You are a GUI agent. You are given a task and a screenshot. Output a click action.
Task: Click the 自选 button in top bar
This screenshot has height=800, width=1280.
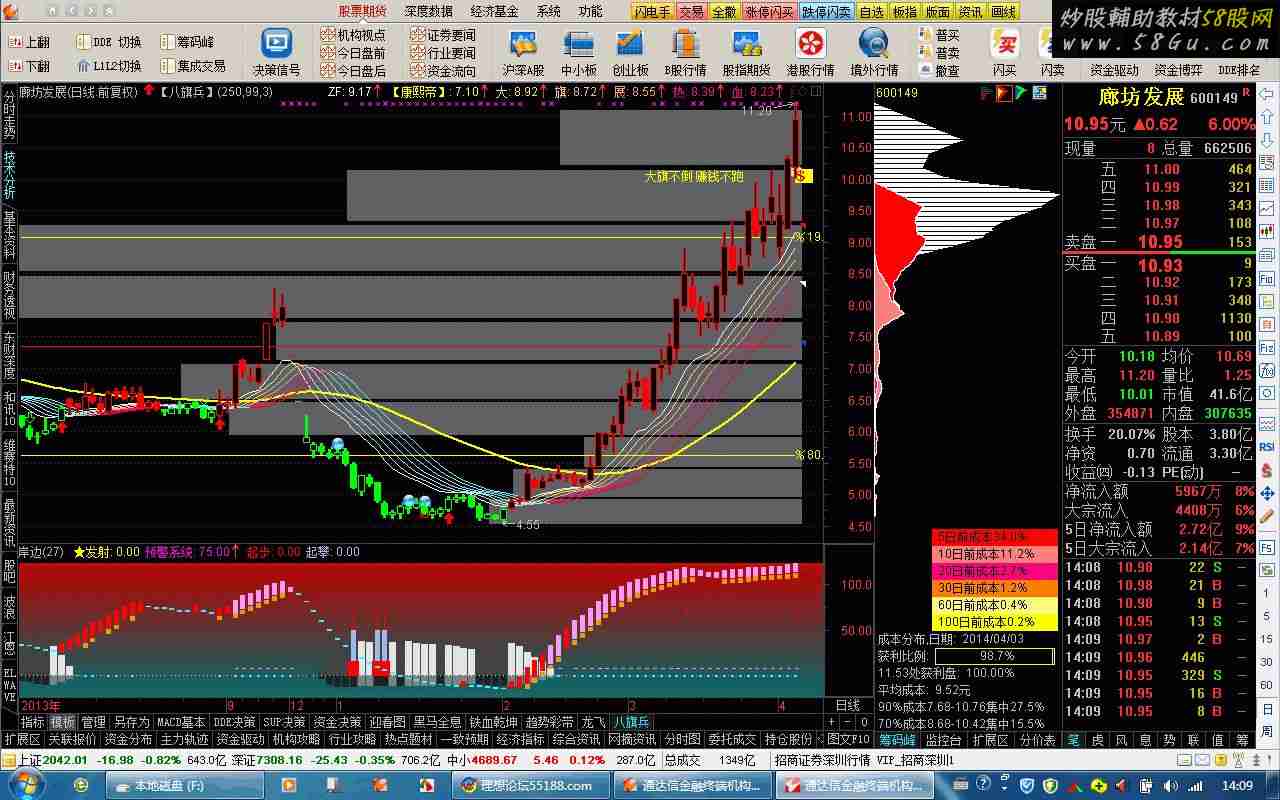pyautogui.click(x=871, y=12)
